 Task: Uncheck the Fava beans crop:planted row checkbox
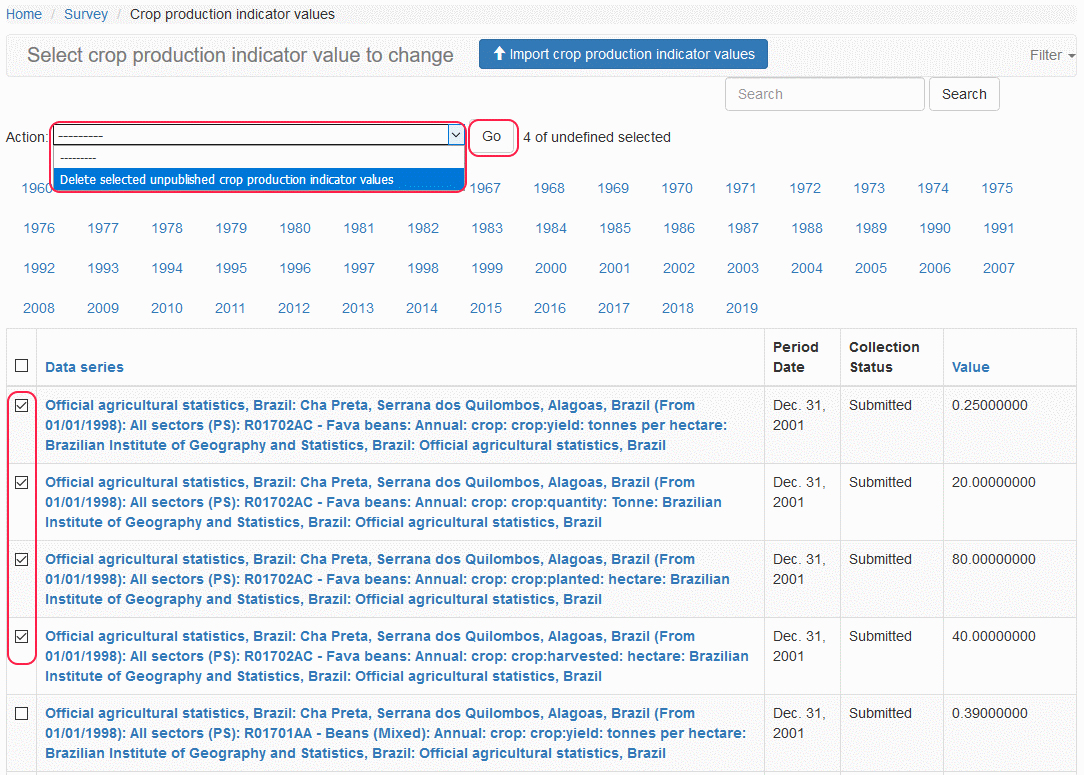(22, 559)
